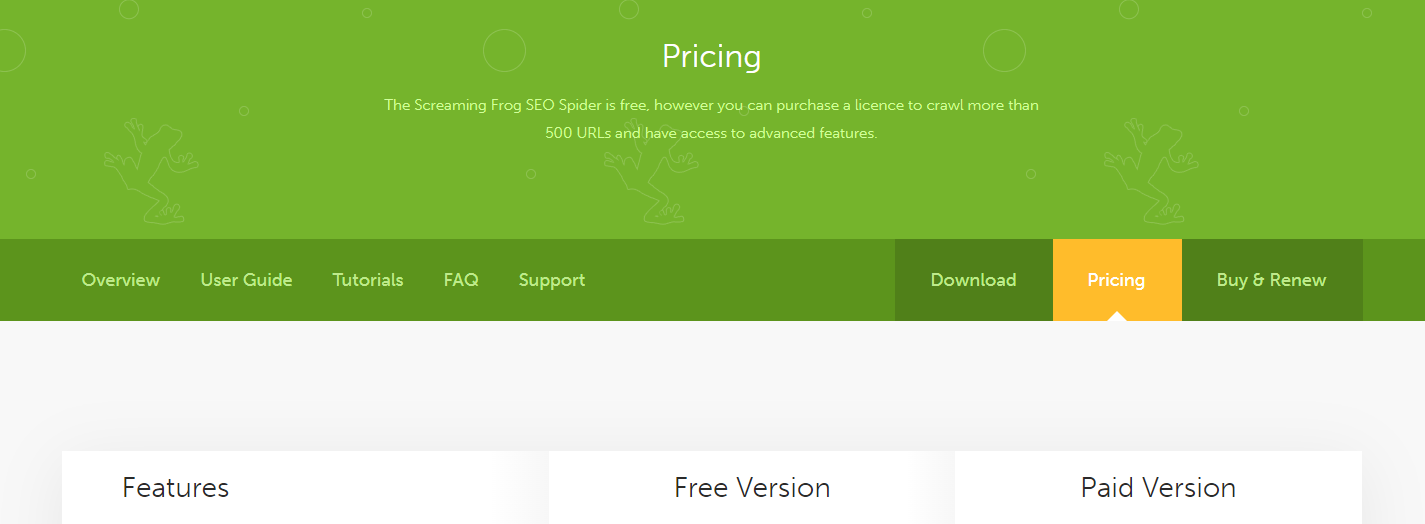Open the FAQ page
Viewport: 1425px width, 524px height.
(461, 280)
